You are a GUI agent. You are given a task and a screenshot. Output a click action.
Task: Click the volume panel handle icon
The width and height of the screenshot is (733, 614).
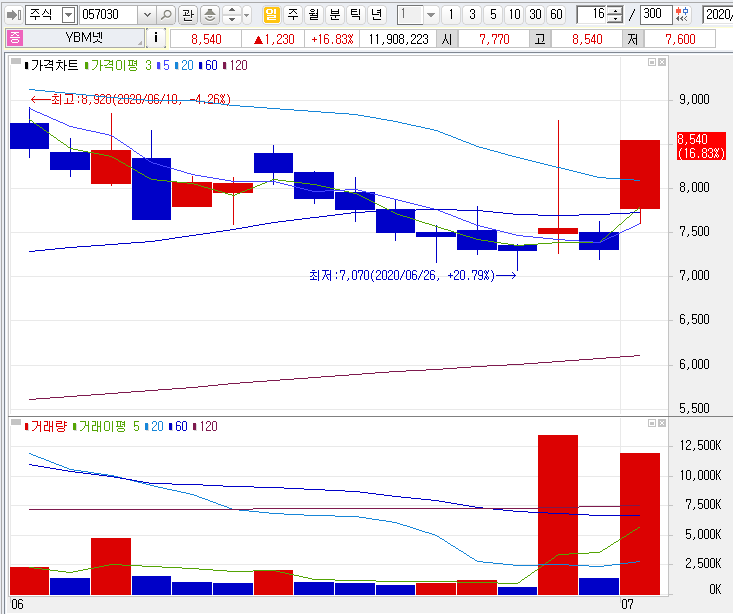click(x=15, y=423)
